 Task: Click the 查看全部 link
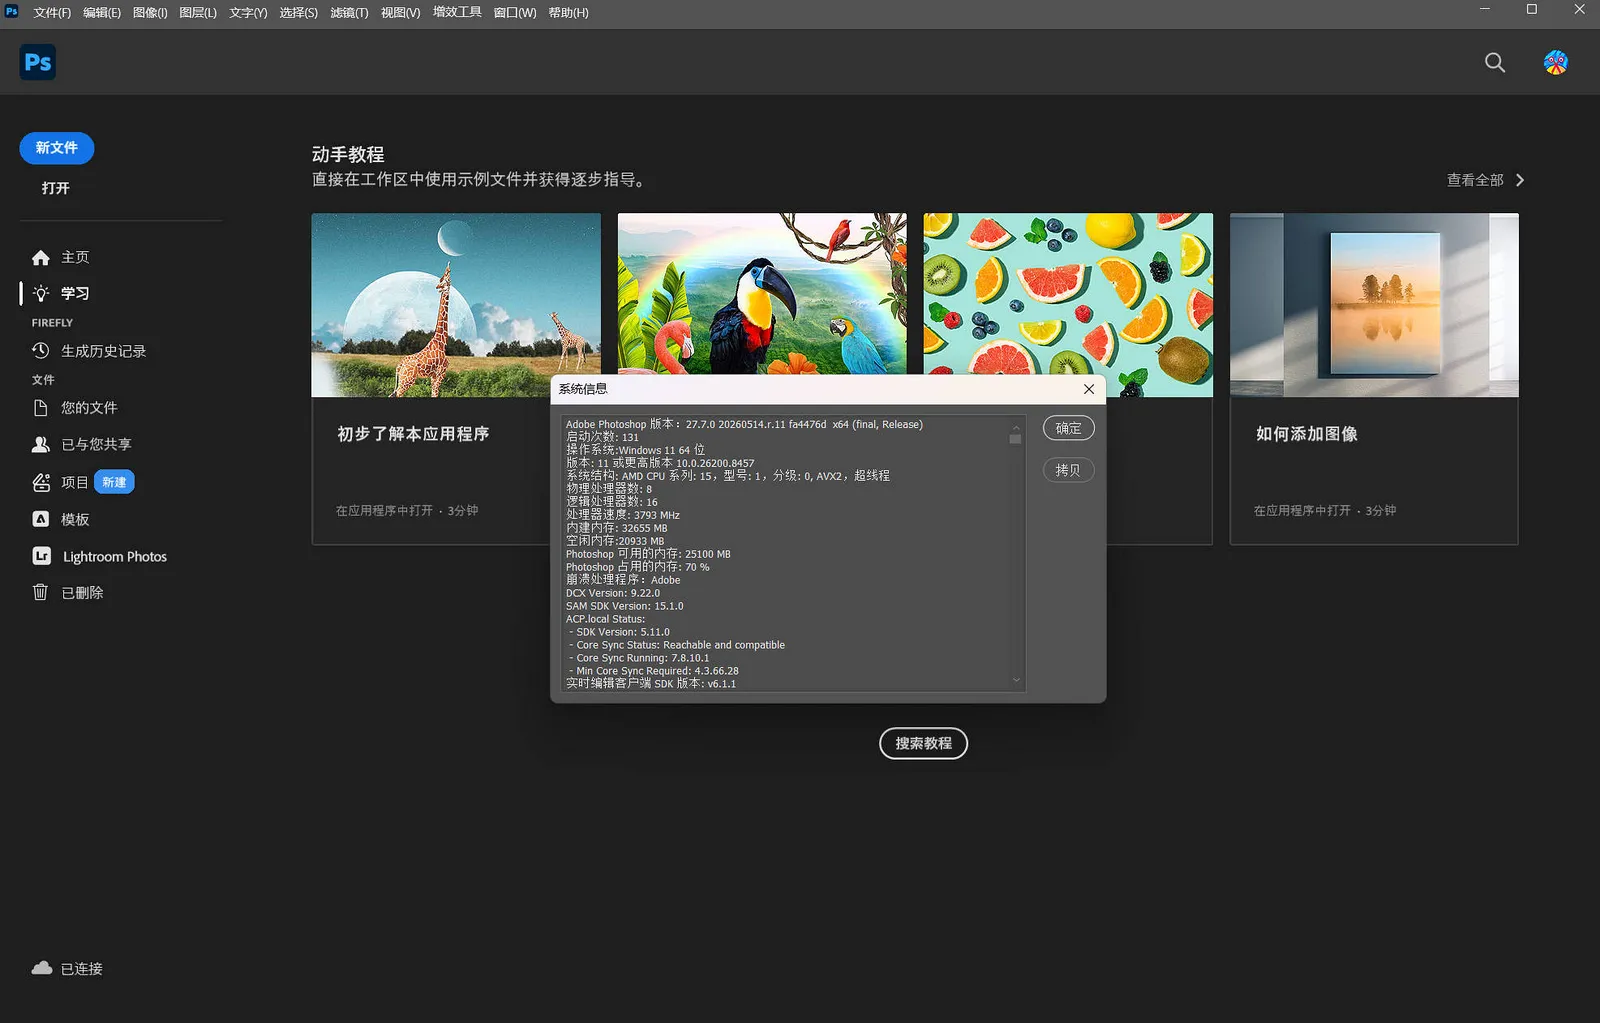tap(1475, 180)
